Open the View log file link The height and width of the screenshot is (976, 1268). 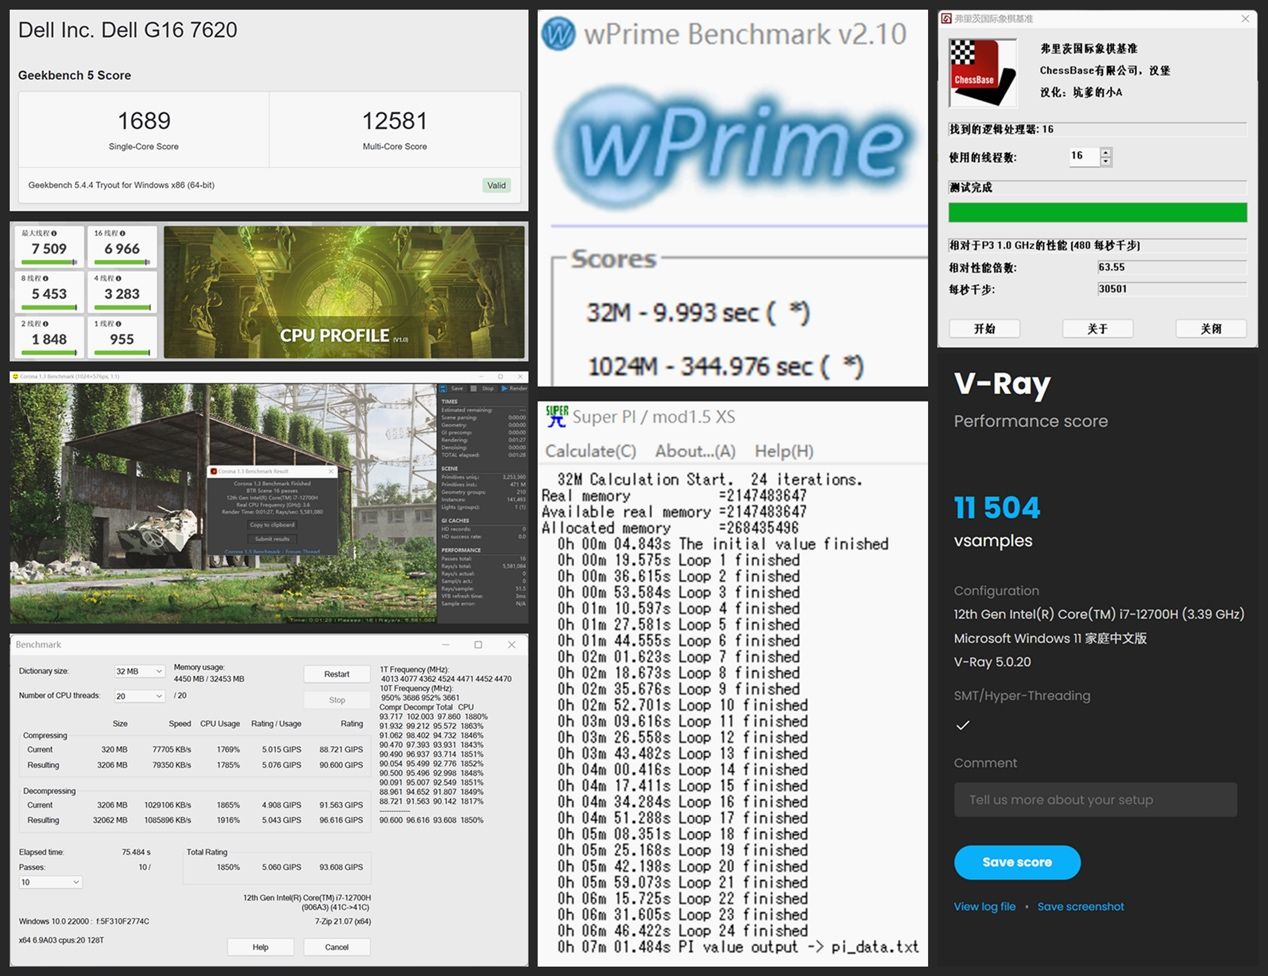(984, 907)
